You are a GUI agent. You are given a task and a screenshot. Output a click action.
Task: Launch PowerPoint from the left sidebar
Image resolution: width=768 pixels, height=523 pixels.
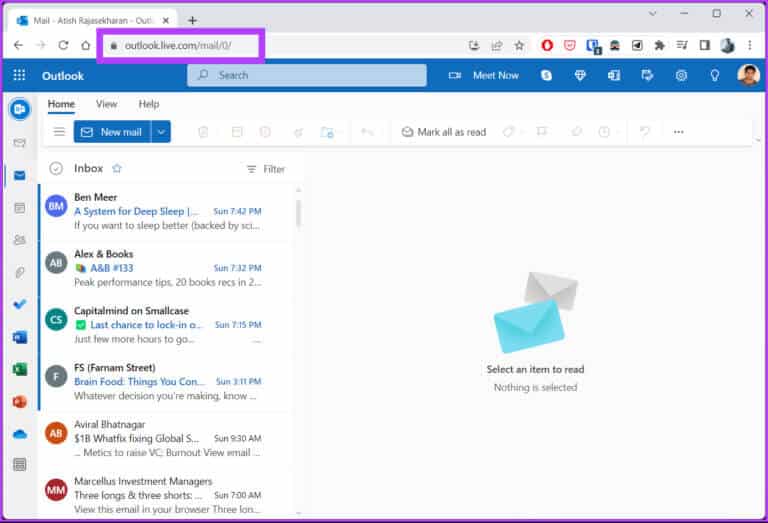click(x=20, y=402)
